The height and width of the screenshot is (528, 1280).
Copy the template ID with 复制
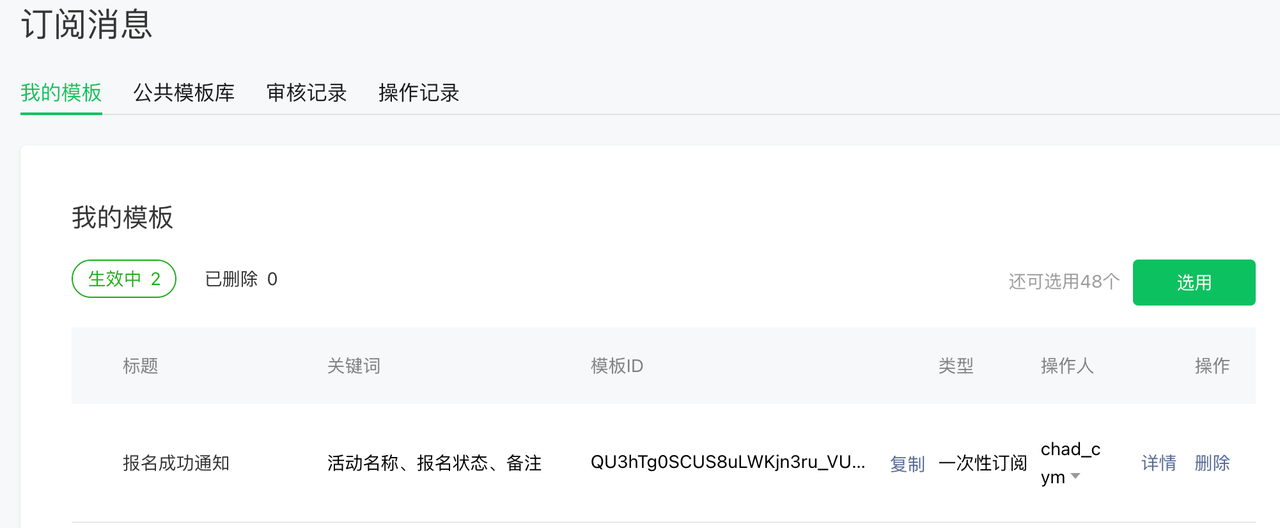[907, 464]
